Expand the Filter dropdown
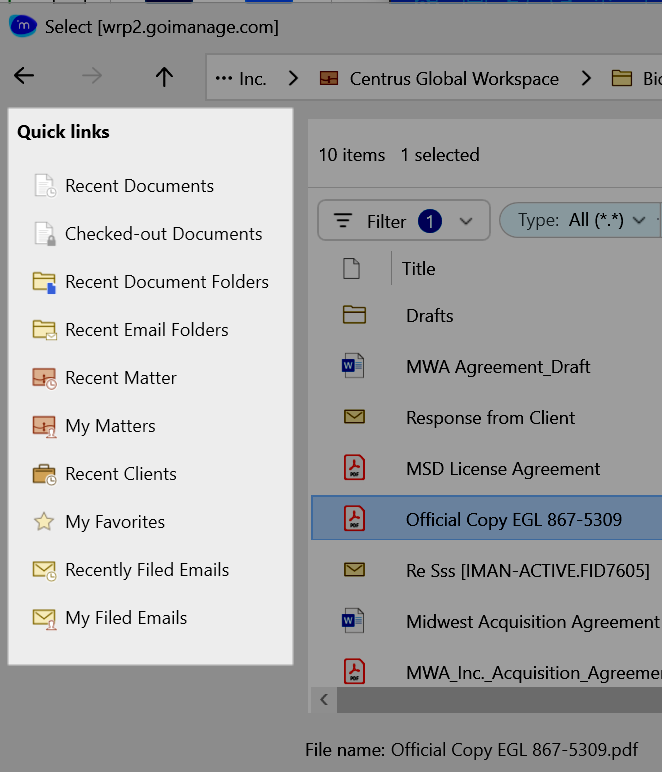Screen dimensions: 662x772 pyautogui.click(x=465, y=221)
